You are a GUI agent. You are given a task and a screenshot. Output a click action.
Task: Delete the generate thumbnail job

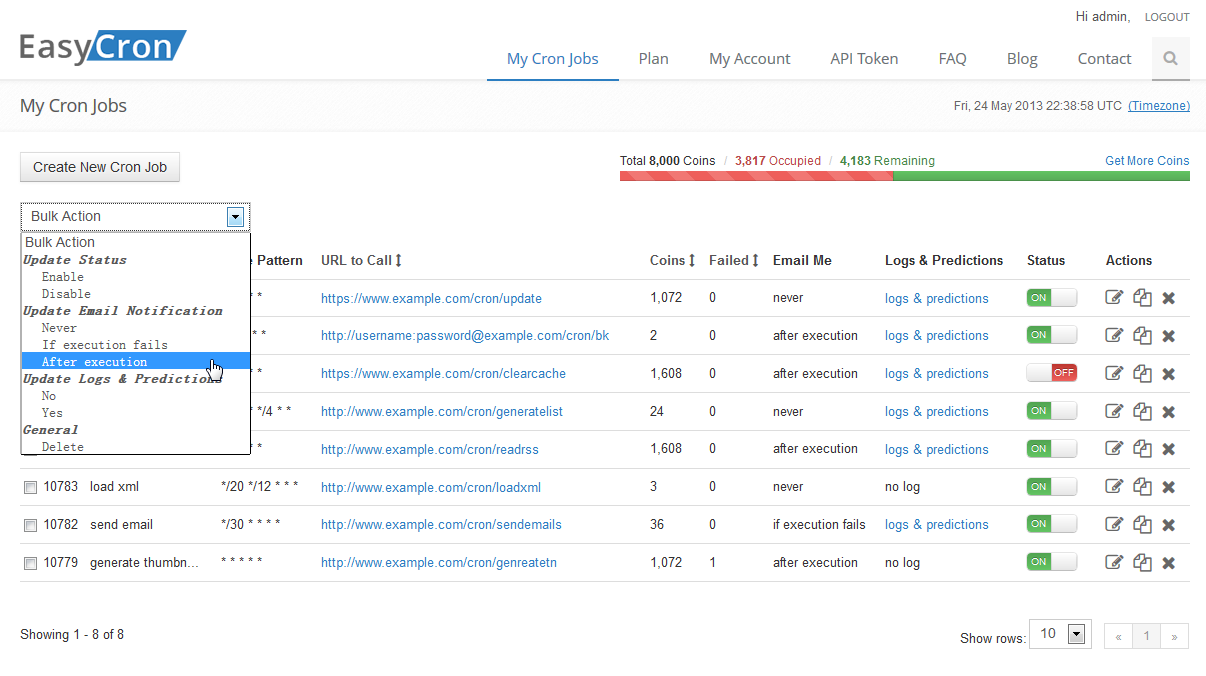tap(1168, 563)
